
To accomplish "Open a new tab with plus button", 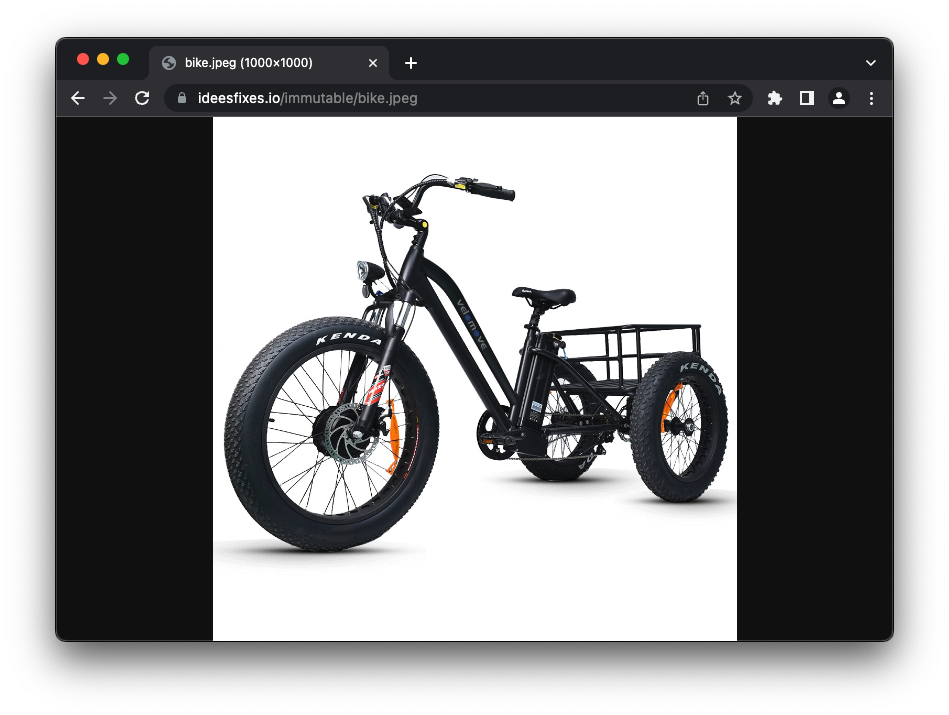I will [411, 63].
